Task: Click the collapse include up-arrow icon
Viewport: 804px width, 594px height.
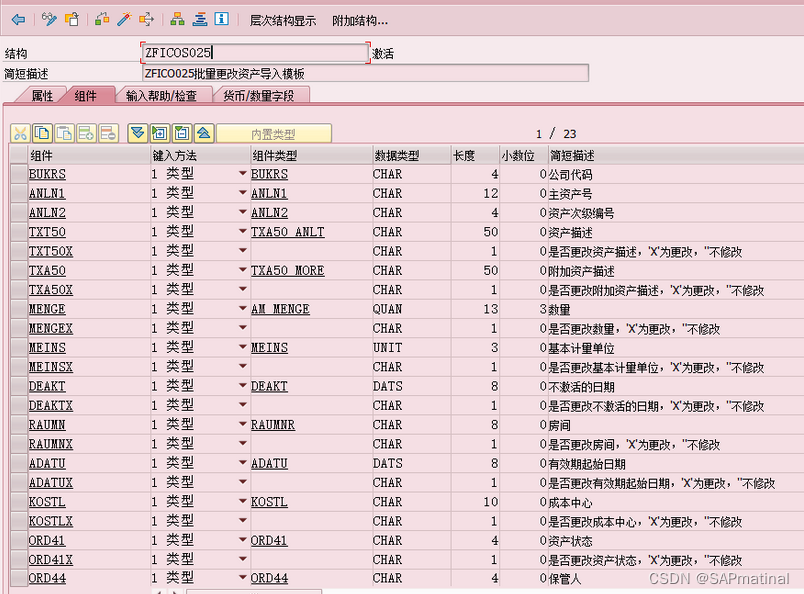Action: pos(204,133)
